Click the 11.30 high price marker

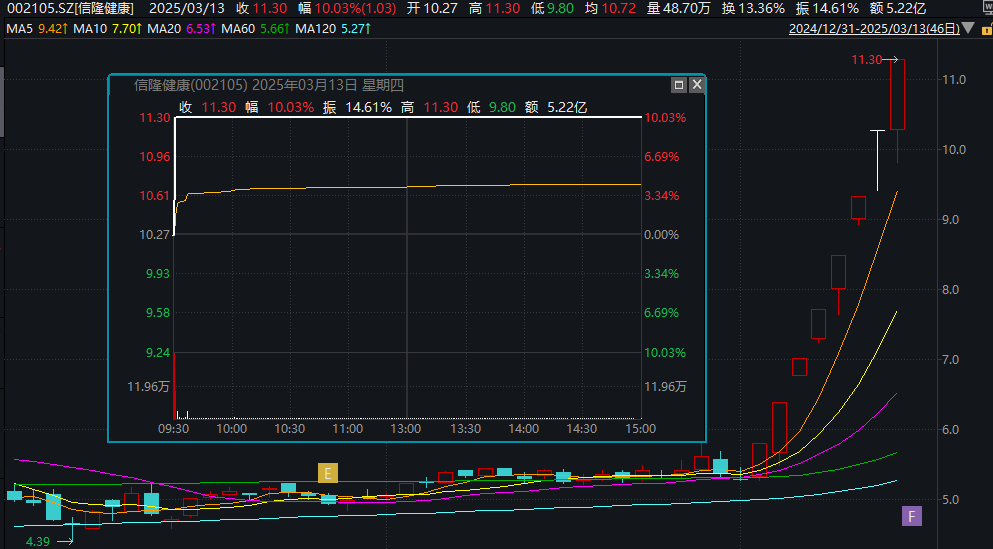(866, 60)
